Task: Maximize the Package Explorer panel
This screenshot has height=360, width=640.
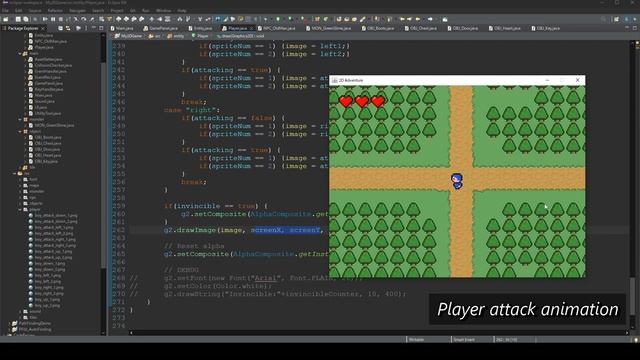Action: [x=101, y=28]
